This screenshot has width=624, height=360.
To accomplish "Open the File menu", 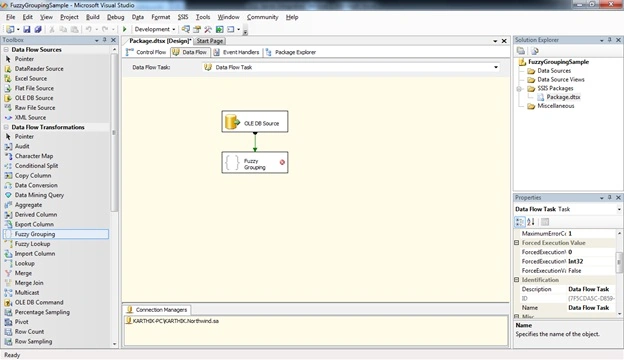I will (x=10, y=17).
